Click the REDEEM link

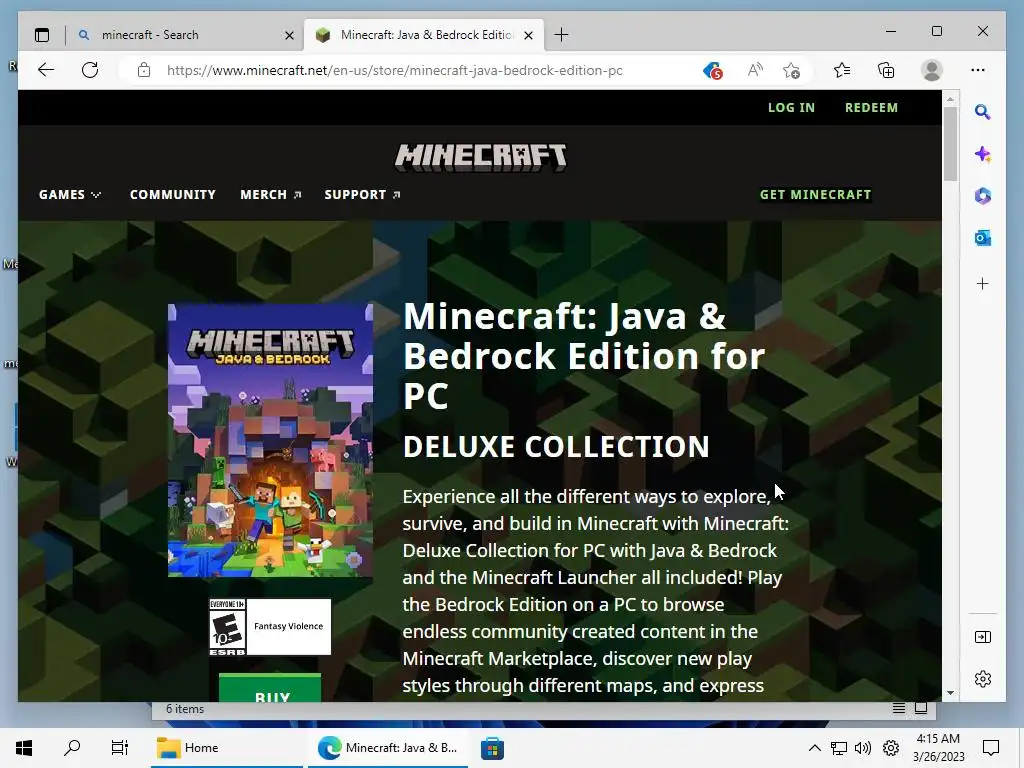[871, 108]
